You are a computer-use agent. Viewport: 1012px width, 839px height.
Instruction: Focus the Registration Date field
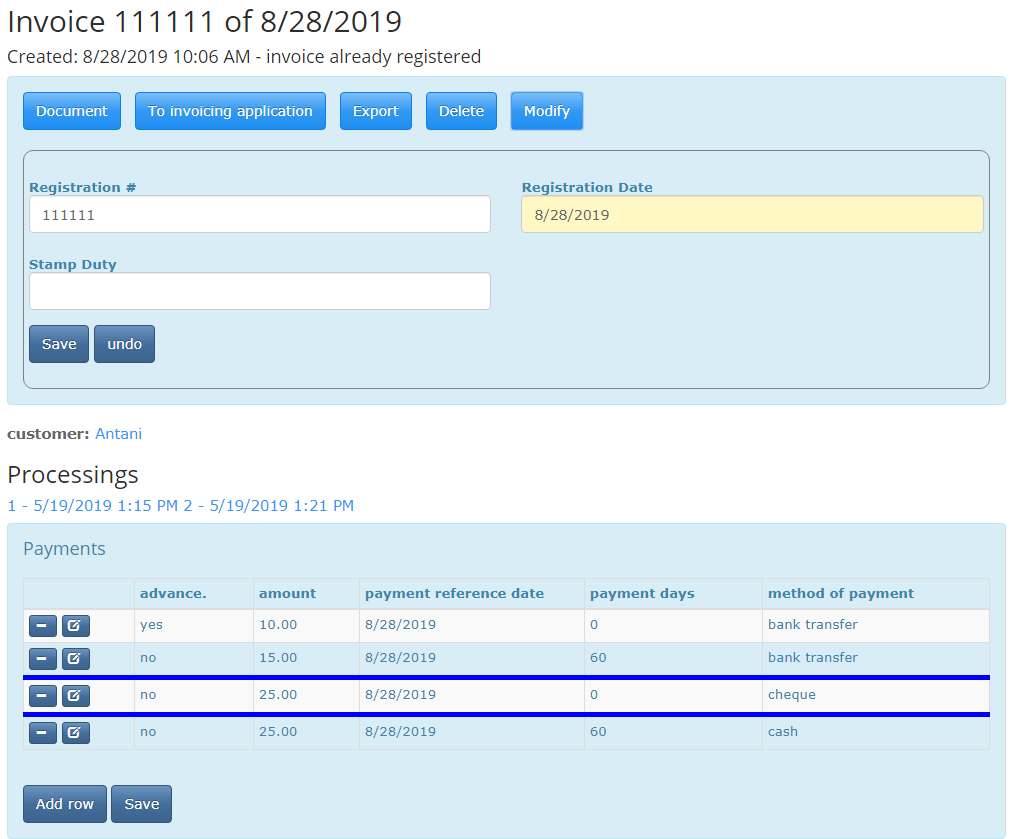point(752,214)
